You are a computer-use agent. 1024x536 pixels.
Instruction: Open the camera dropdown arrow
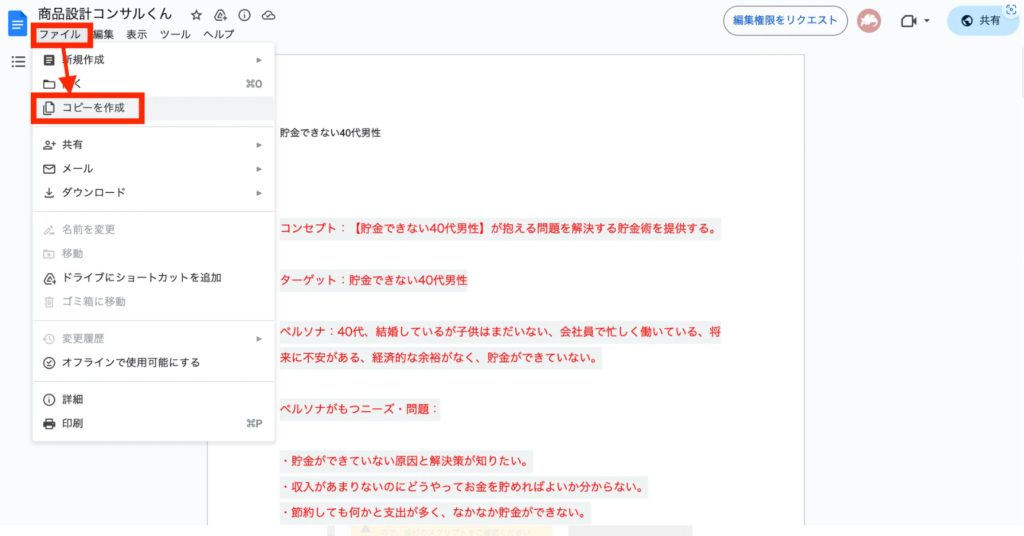point(927,21)
